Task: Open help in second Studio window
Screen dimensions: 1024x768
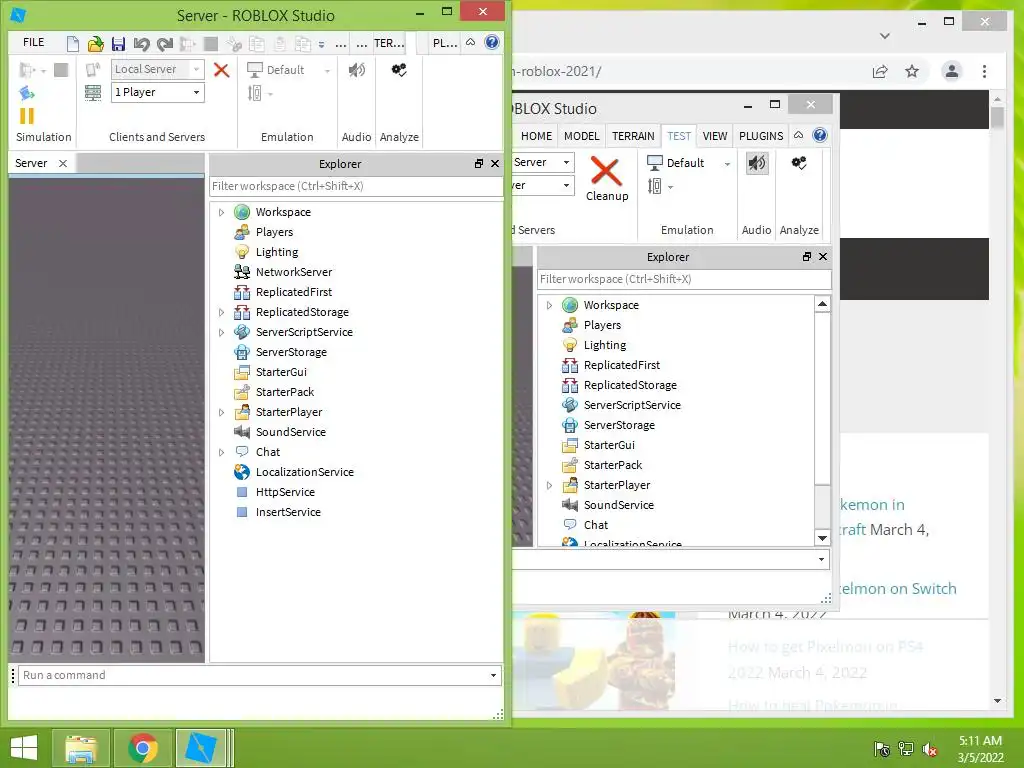Action: (x=820, y=135)
